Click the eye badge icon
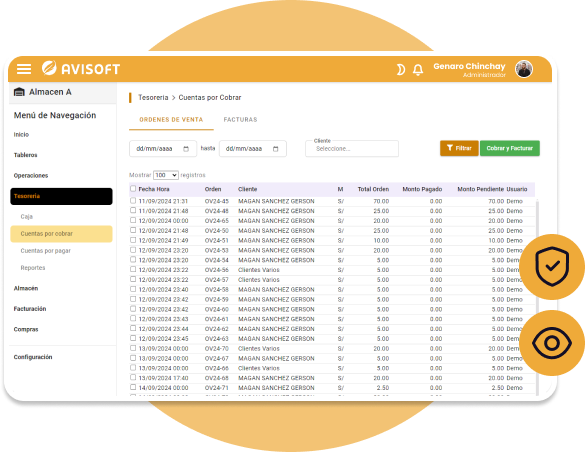585x452 pixels. 552,343
